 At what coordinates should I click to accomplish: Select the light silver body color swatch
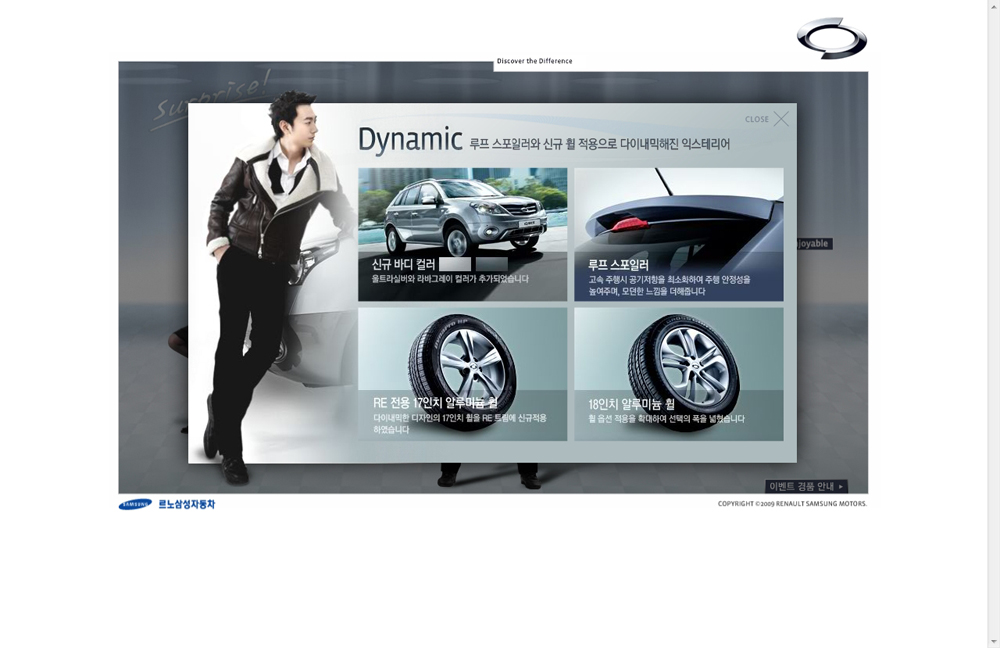(455, 265)
